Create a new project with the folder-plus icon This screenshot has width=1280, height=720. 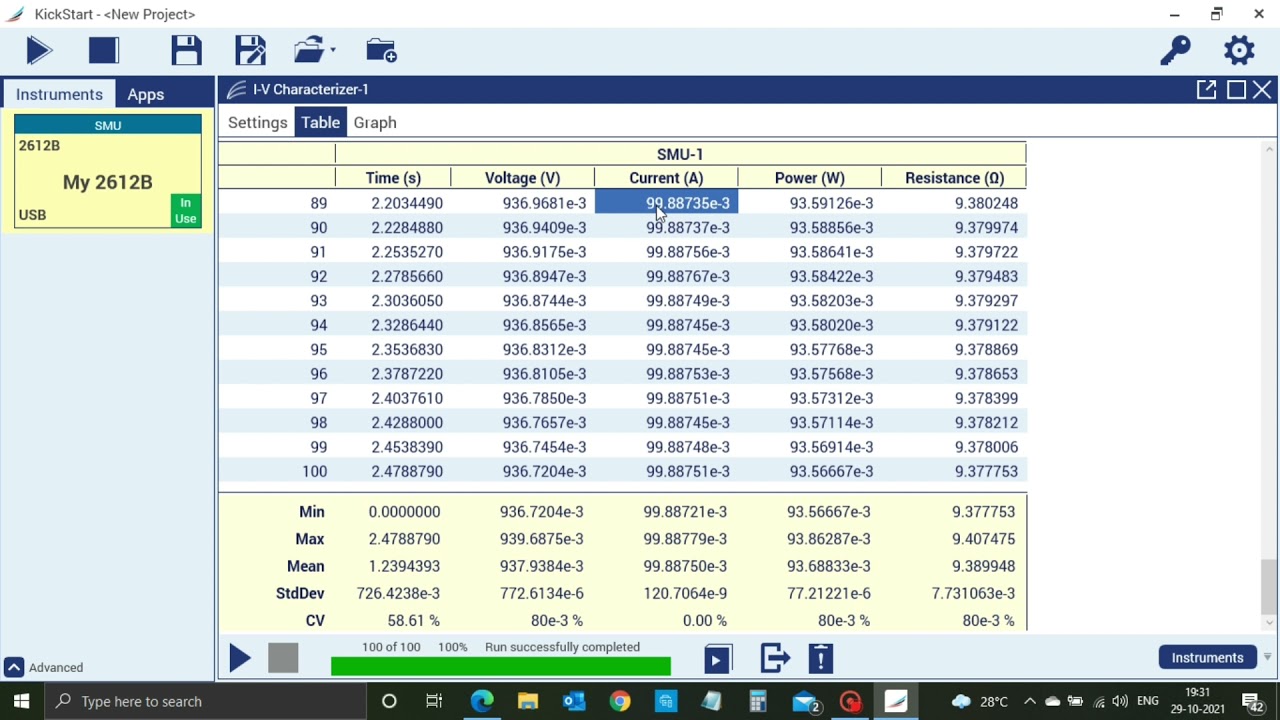pyautogui.click(x=381, y=50)
